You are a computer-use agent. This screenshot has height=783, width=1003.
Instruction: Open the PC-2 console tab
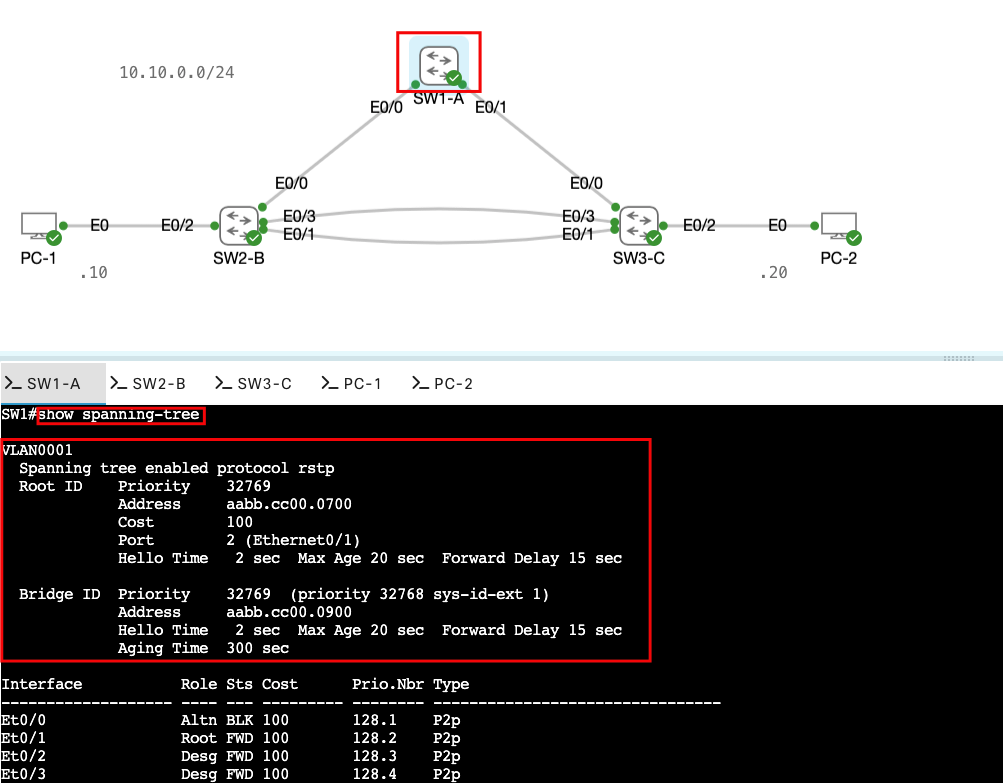tap(442, 384)
